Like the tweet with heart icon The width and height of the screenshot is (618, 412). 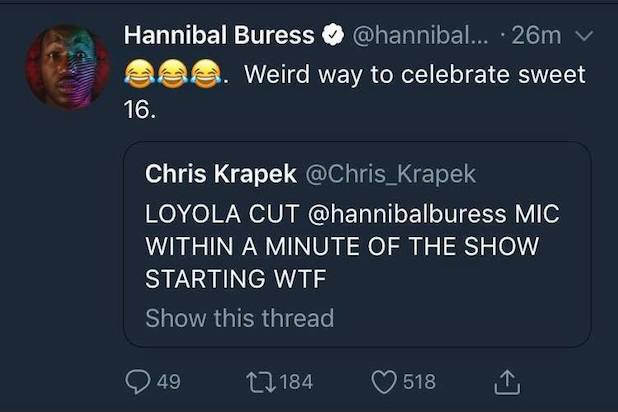[x=383, y=381]
